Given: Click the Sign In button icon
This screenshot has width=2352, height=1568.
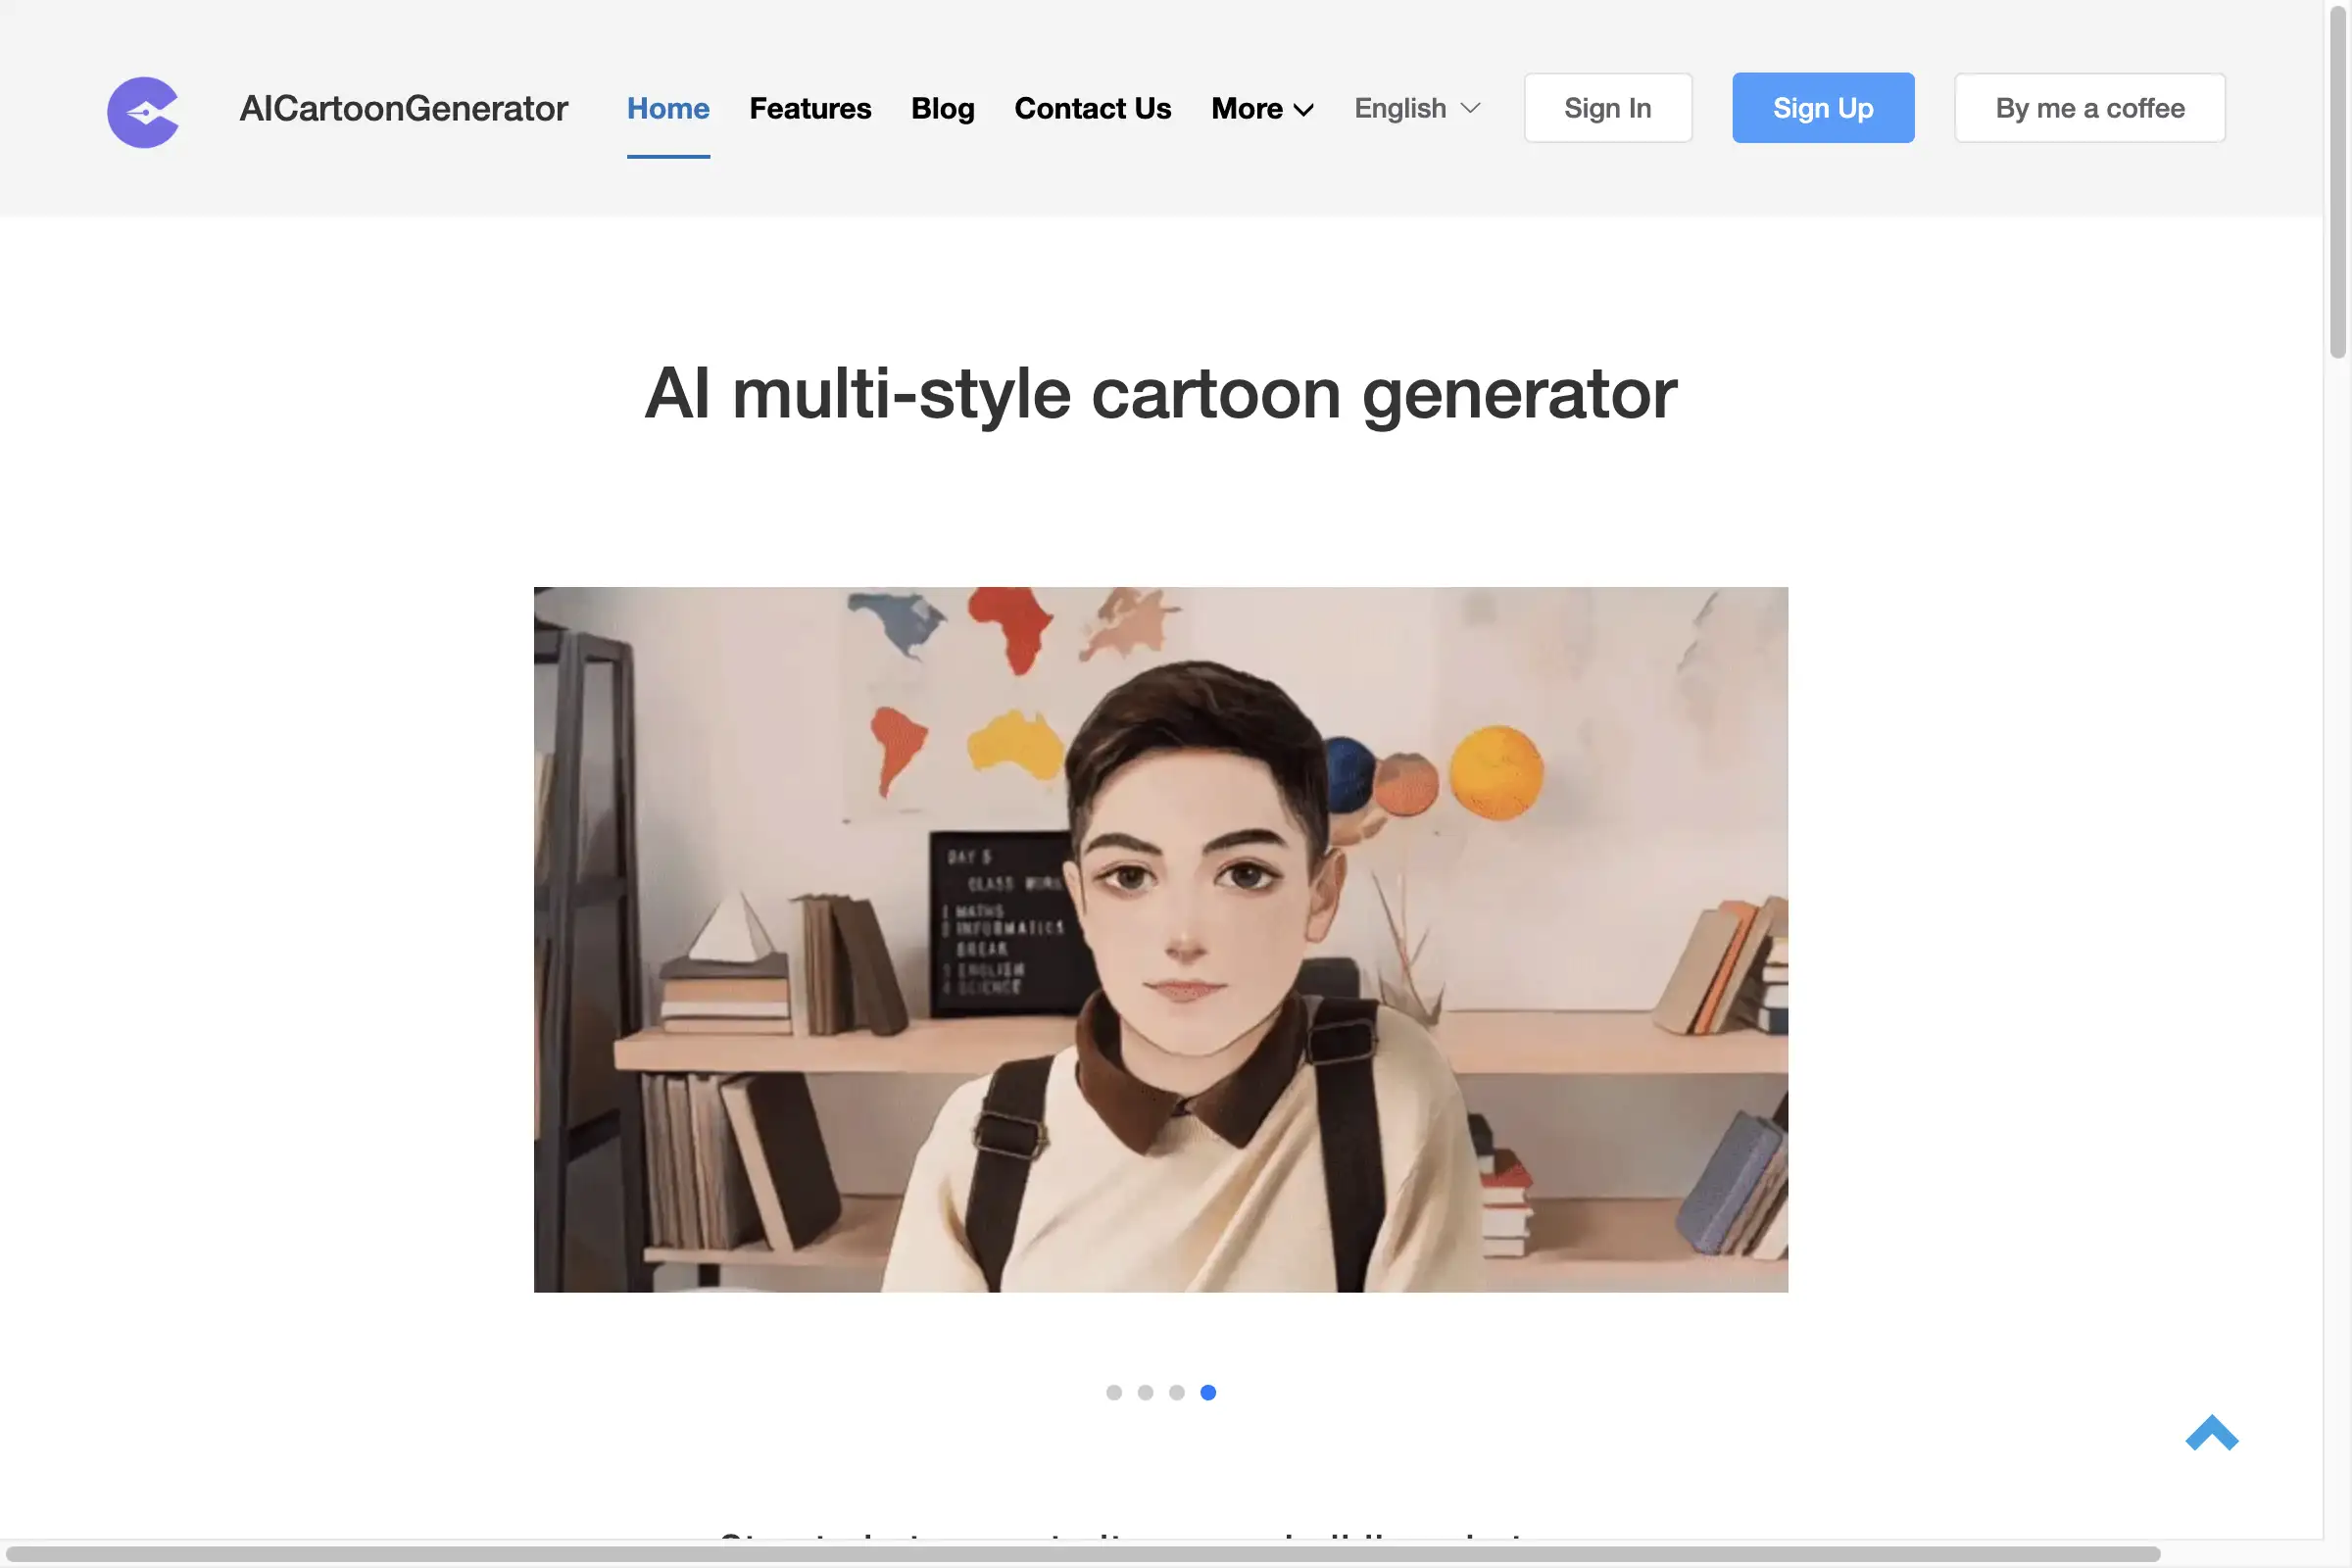Looking at the screenshot, I should click(1608, 107).
